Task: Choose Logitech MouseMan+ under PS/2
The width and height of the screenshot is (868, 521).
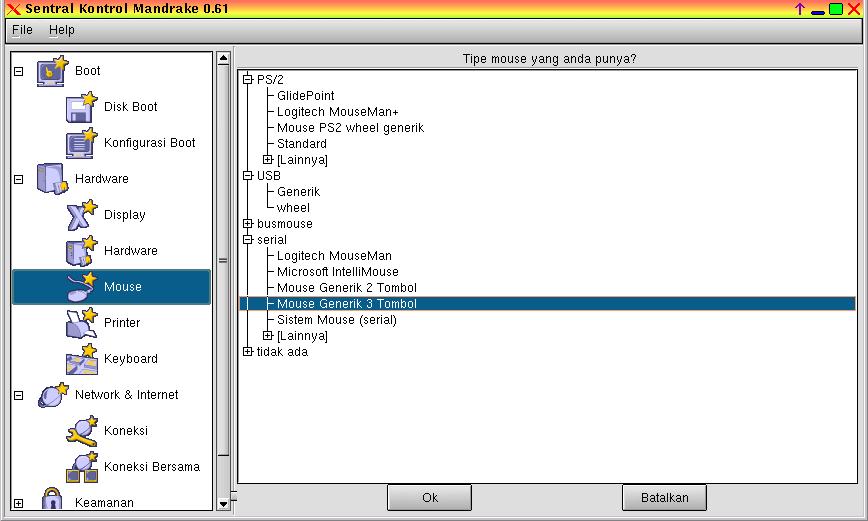Action: pos(337,112)
